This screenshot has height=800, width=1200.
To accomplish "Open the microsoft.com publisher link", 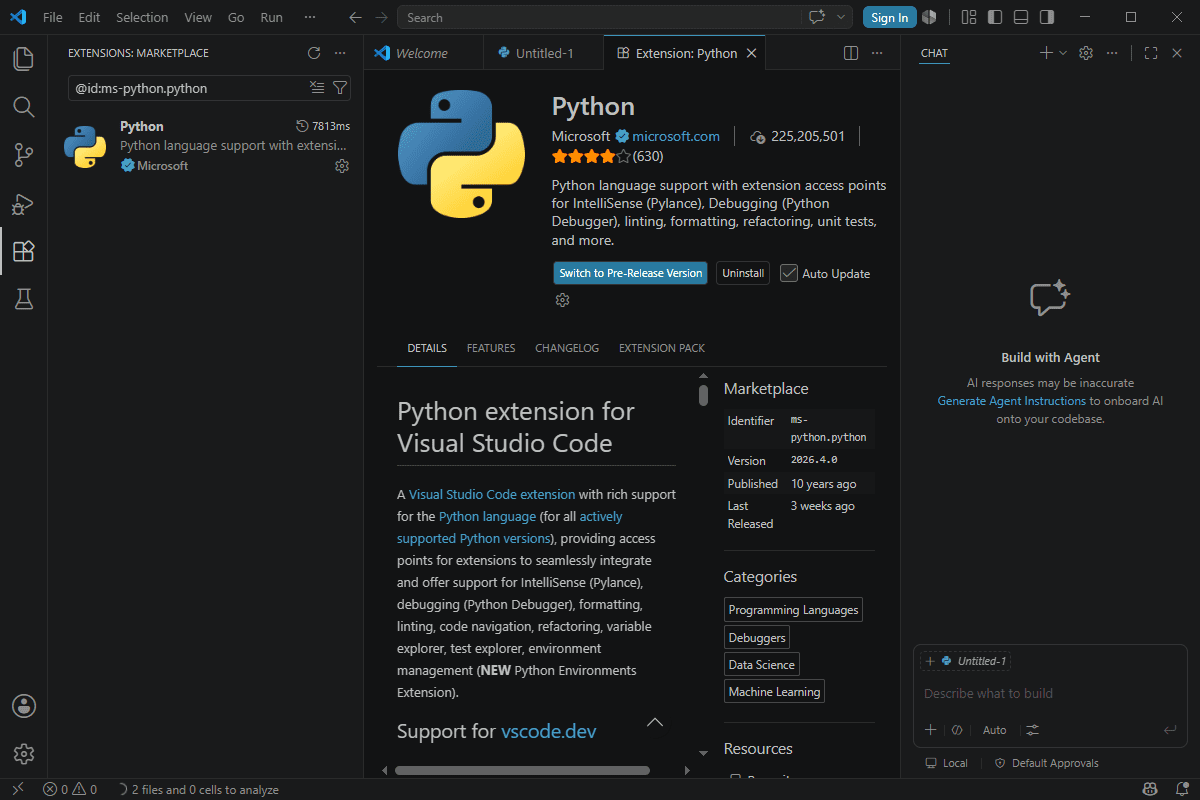I will (x=676, y=136).
